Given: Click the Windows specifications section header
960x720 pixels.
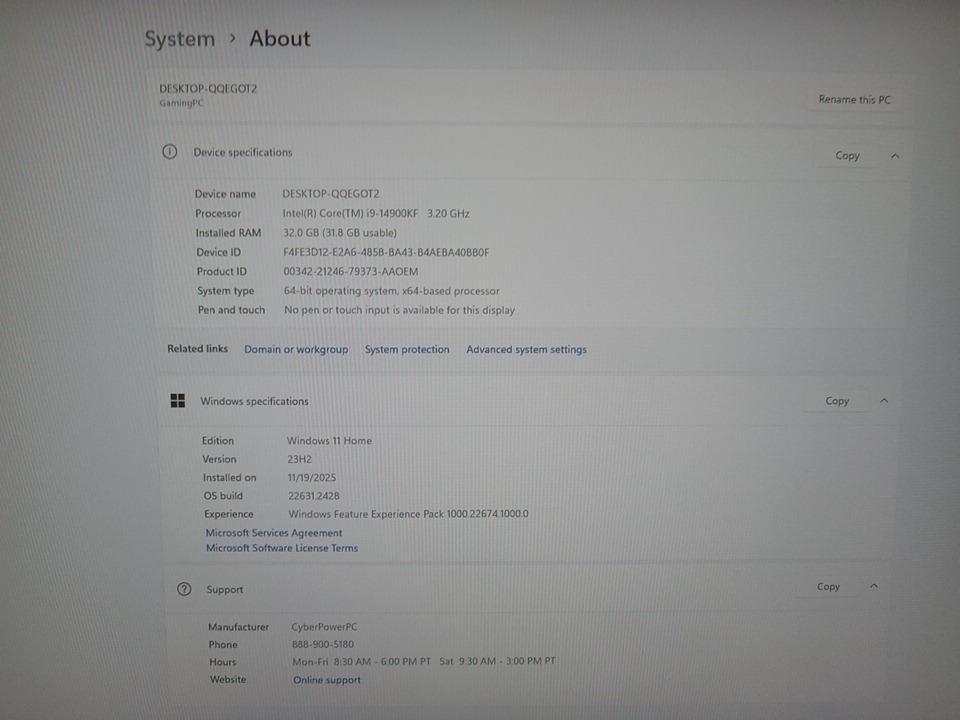Looking at the screenshot, I should coord(254,401).
